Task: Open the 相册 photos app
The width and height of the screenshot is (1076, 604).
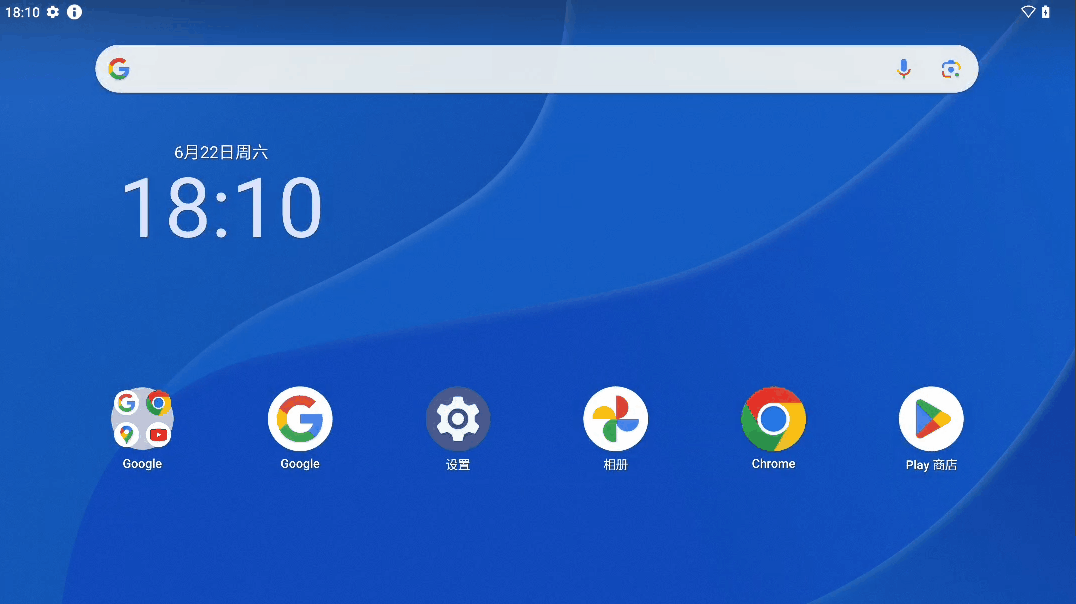Action: [x=616, y=419]
